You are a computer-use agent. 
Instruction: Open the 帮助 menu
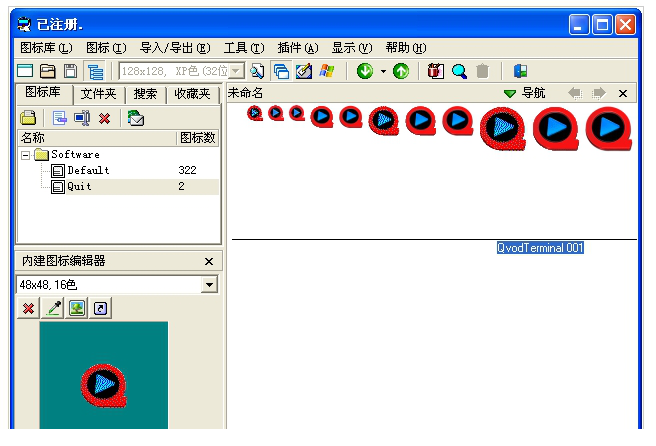point(406,48)
